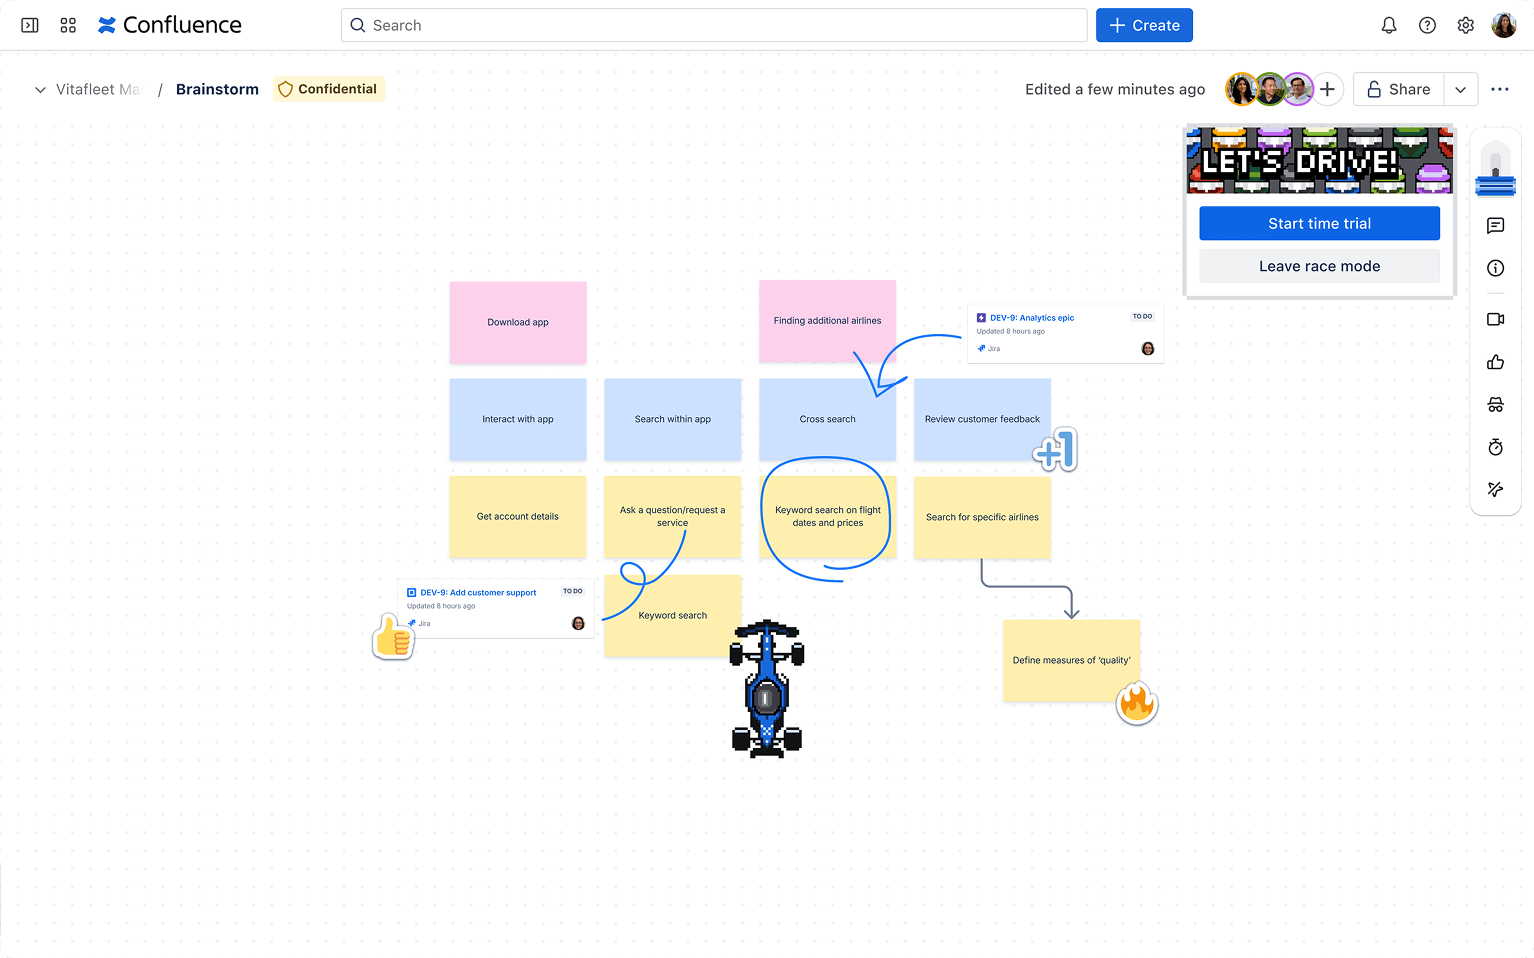
Task: Select the thumbs up voting tool
Action: pos(1495,362)
